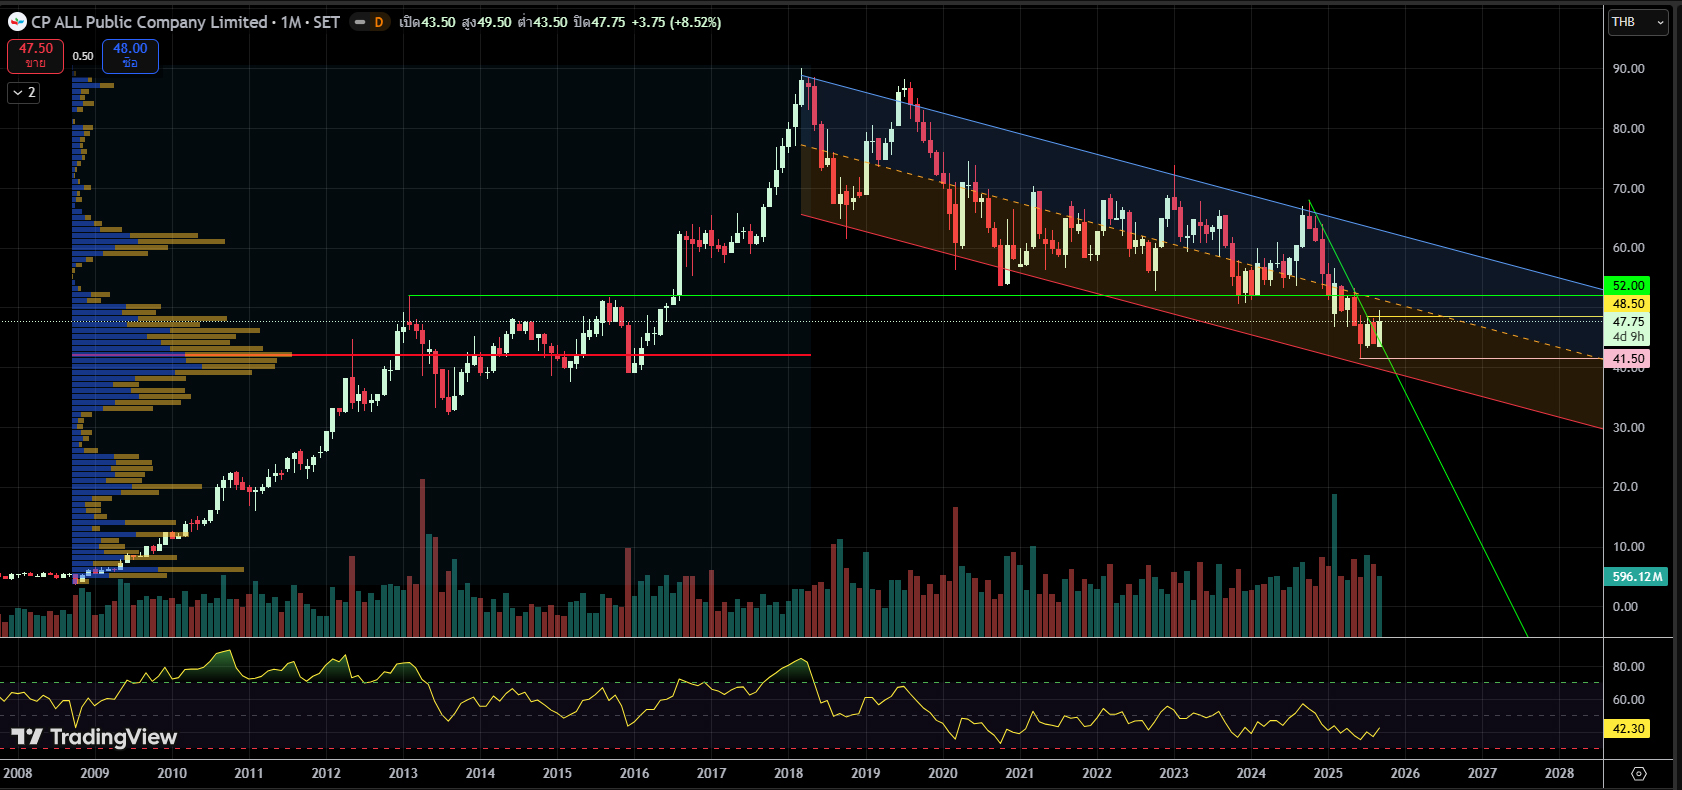This screenshot has height=790, width=1682.
Task: Click the 30.00 price scale label
Action: pos(1628,428)
